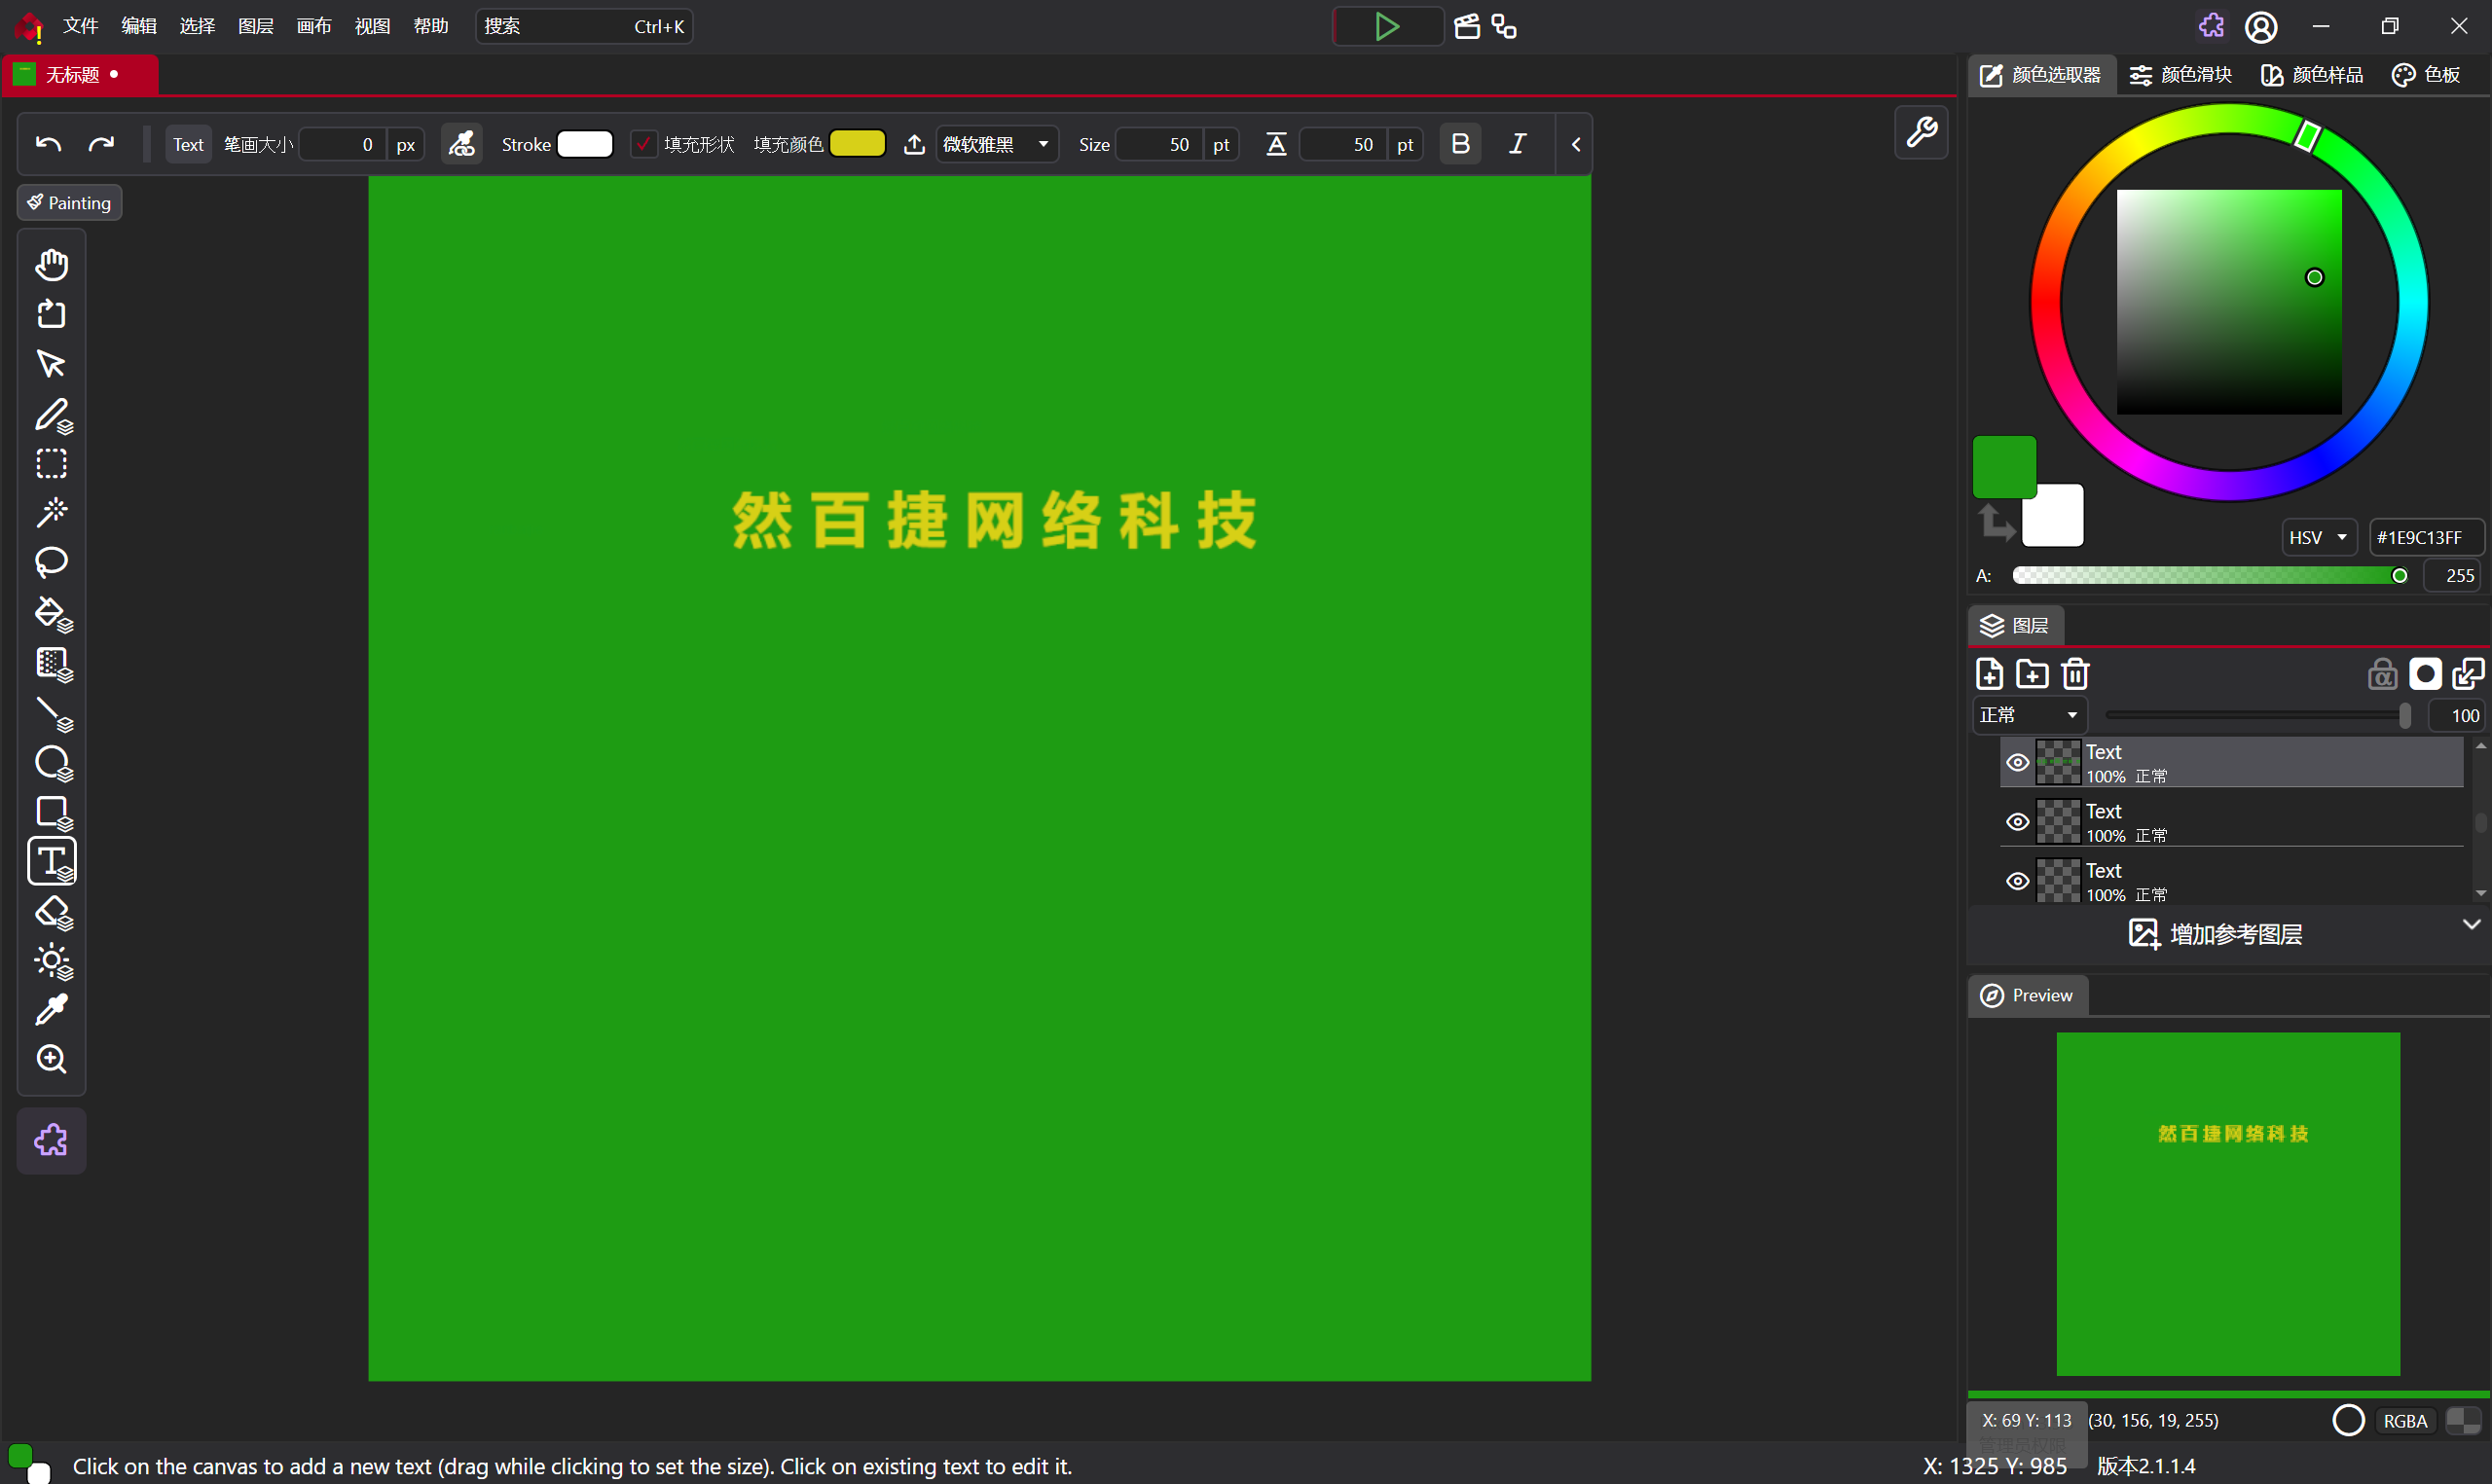This screenshot has height=1484, width=2492.
Task: Collapse the tool options bar
Action: coord(1576,144)
